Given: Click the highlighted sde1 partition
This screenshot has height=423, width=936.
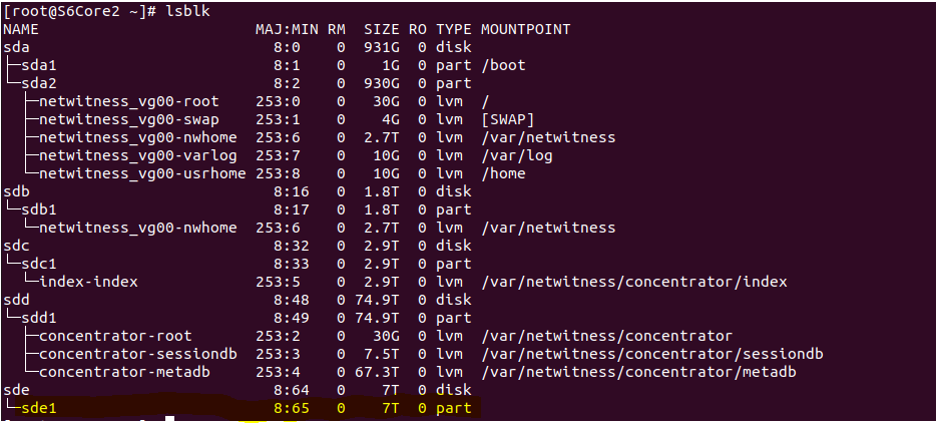Looking at the screenshot, I should 40,408.
